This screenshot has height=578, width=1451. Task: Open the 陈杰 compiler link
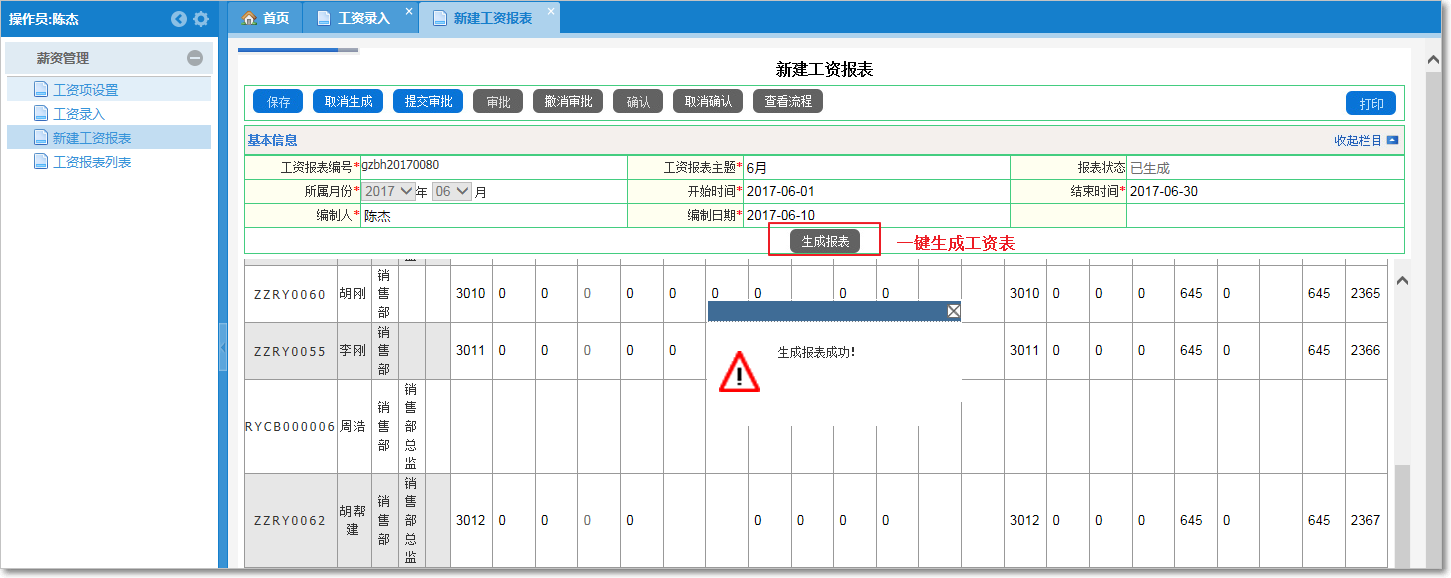[374, 215]
